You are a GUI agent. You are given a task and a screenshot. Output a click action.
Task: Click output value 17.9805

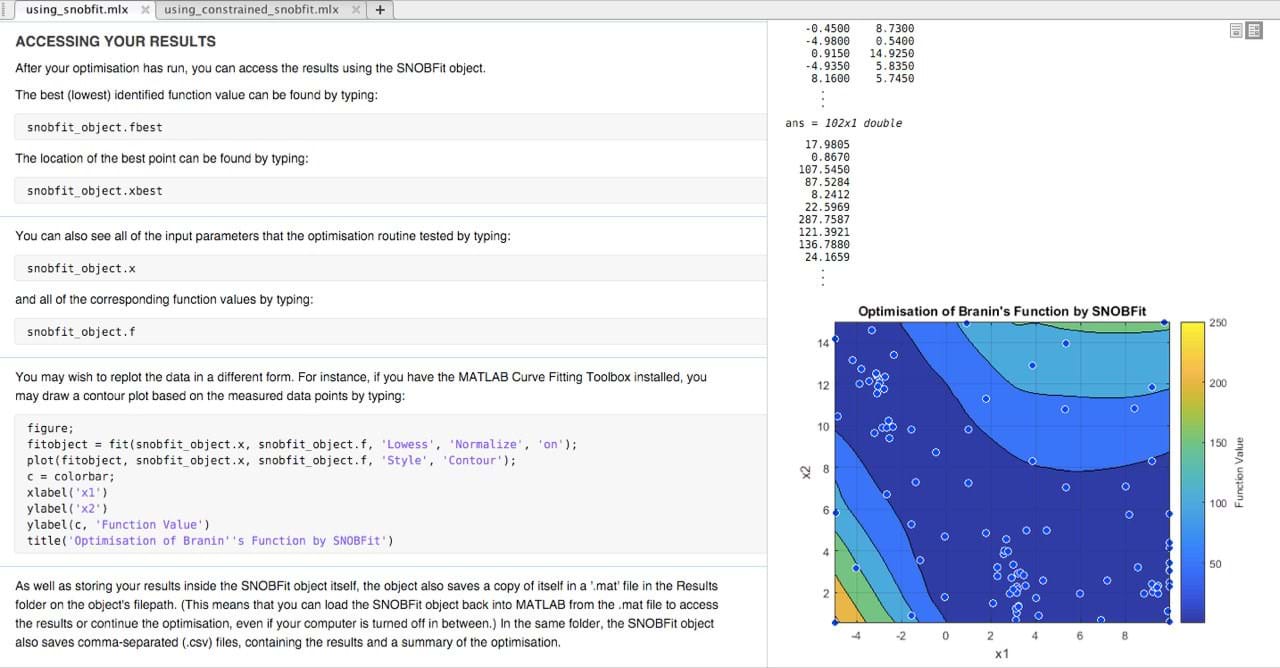pyautogui.click(x=827, y=145)
